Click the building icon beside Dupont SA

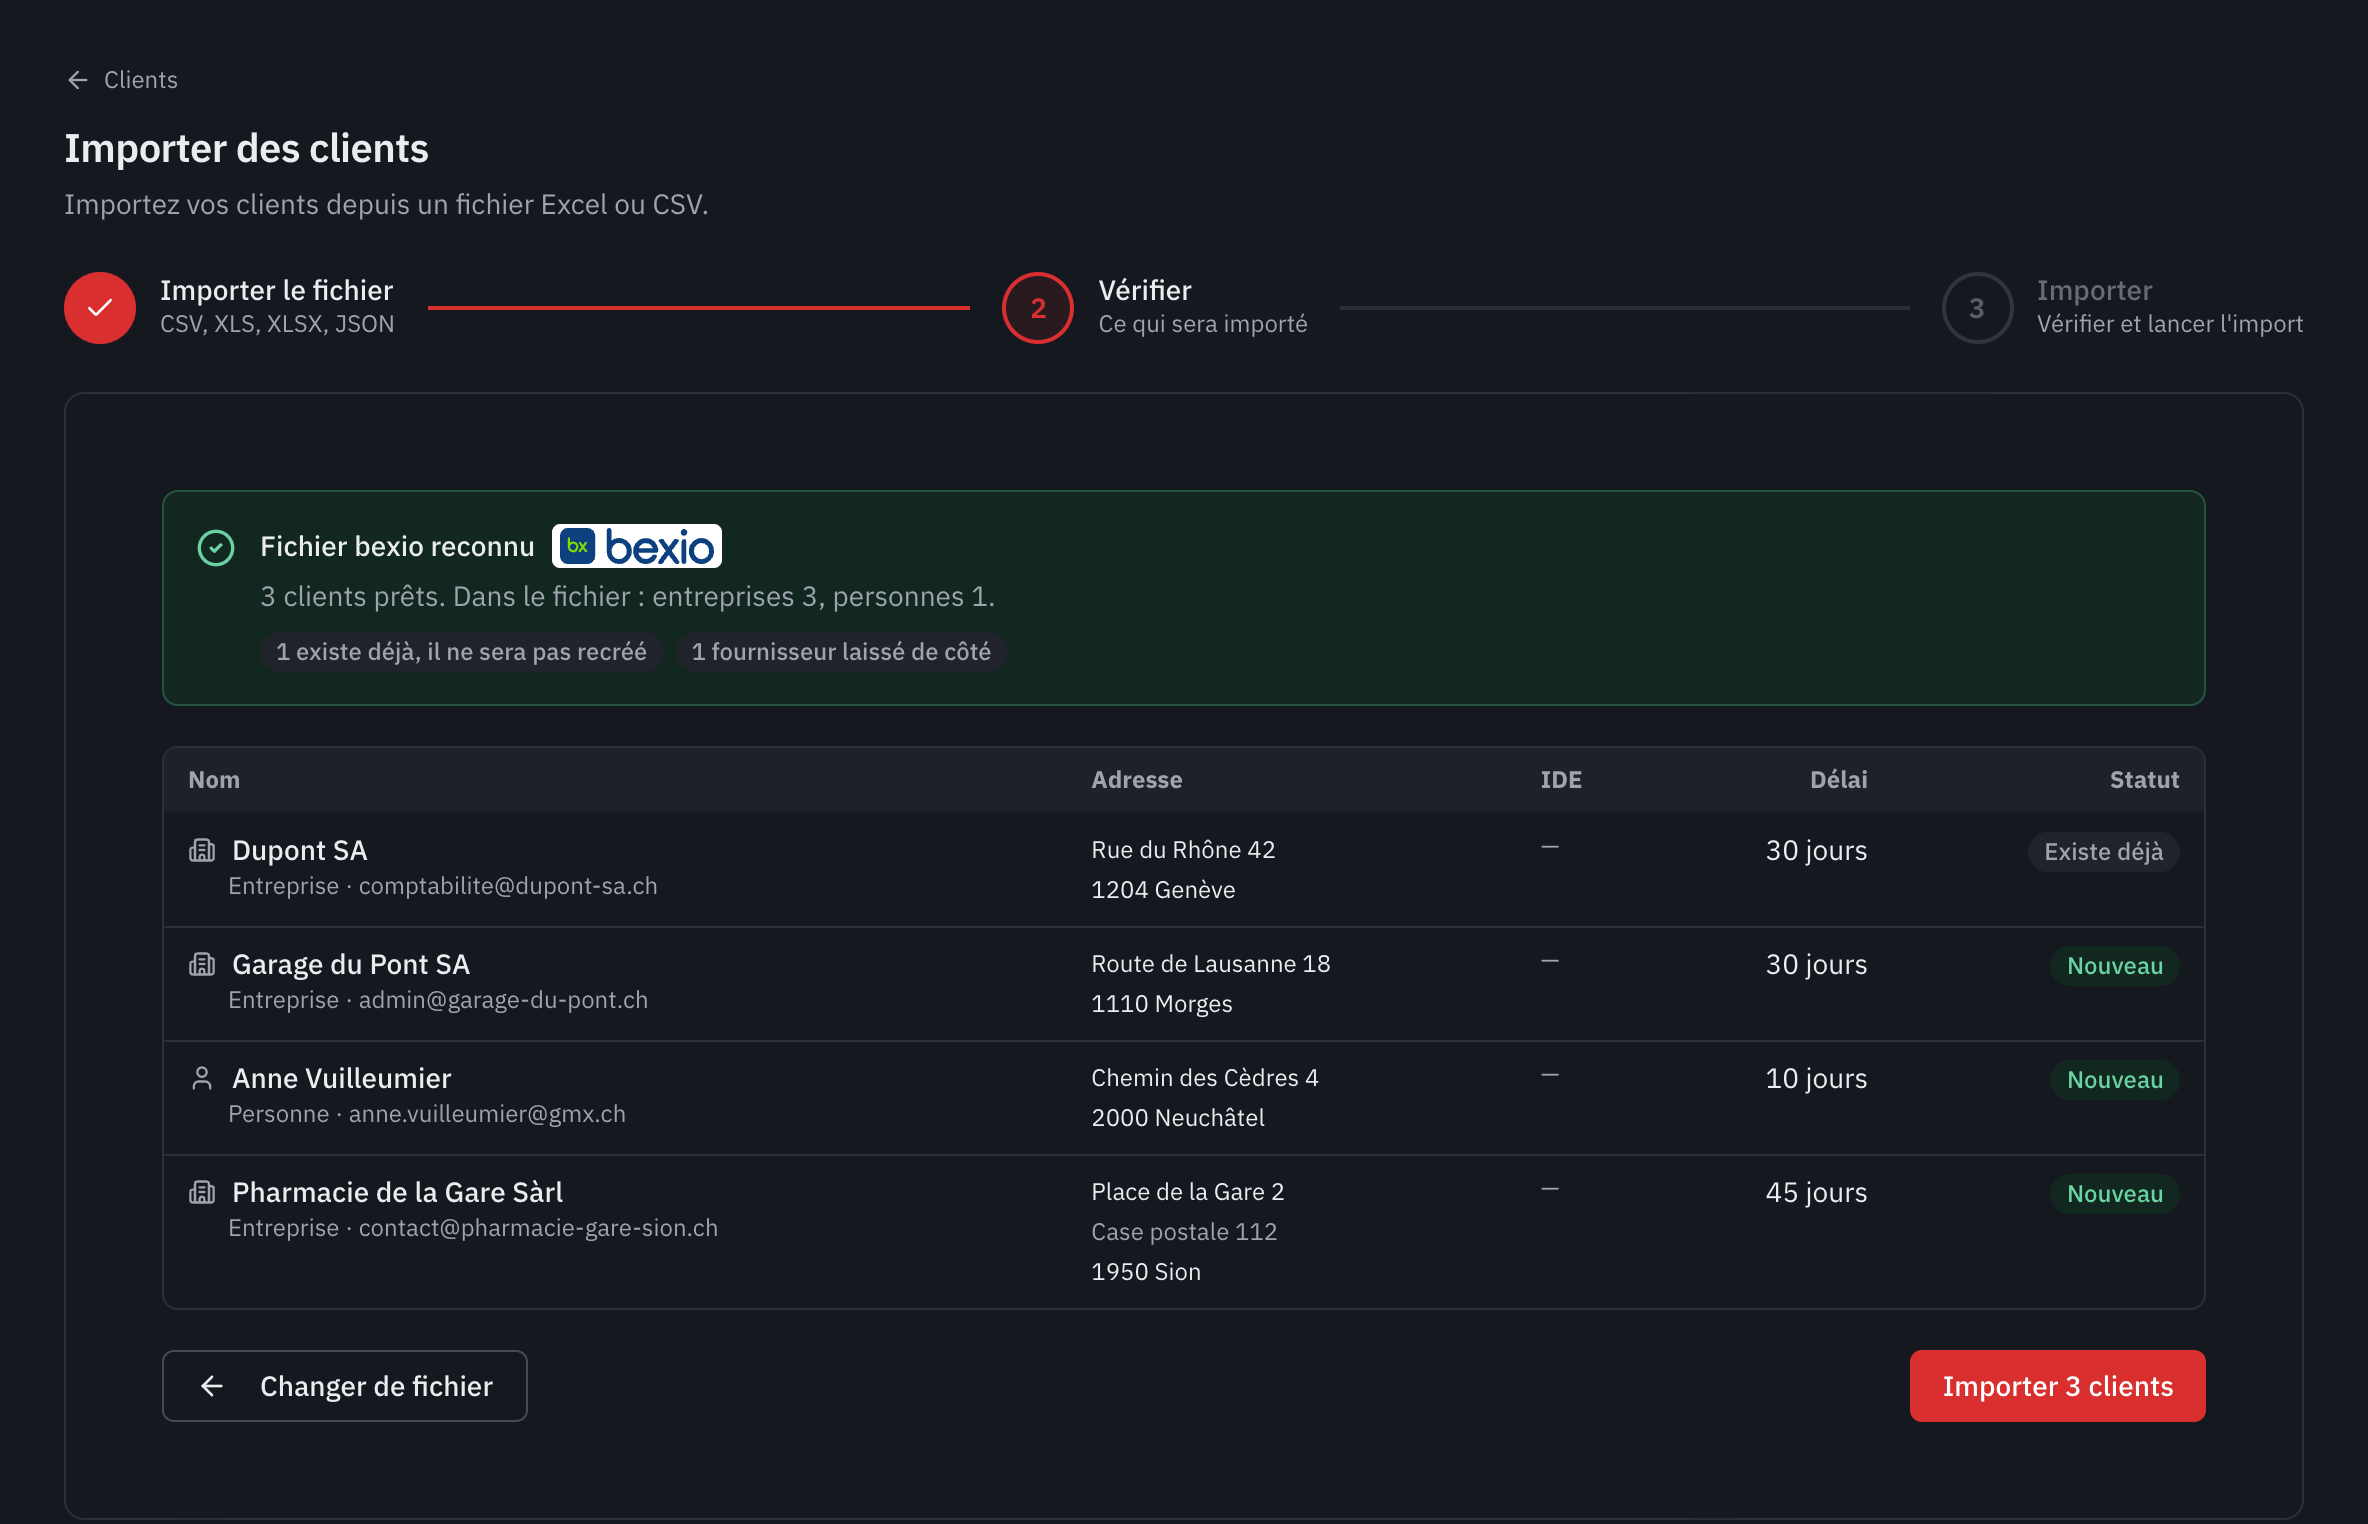point(202,850)
